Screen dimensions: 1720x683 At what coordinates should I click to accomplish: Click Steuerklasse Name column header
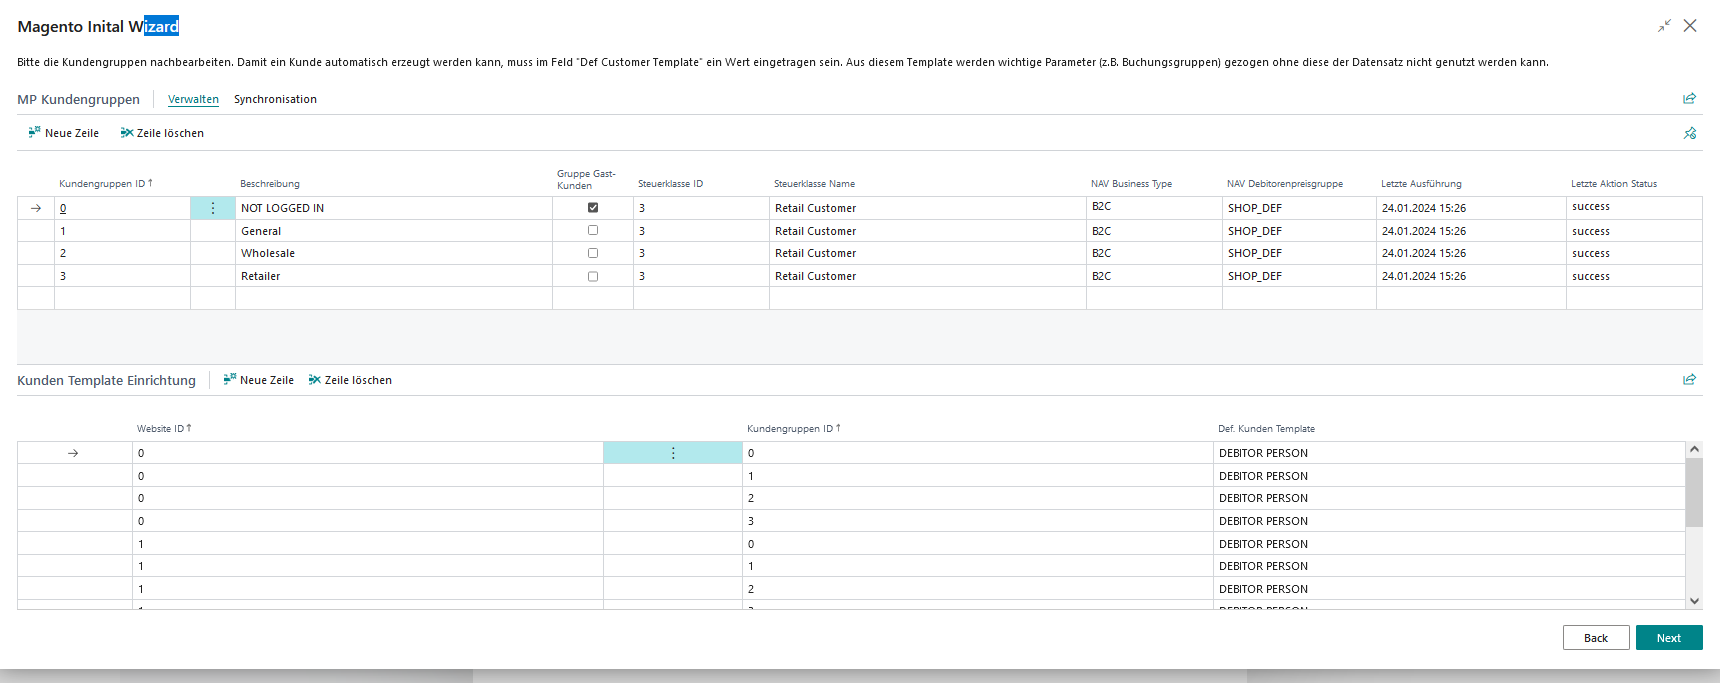coord(814,184)
